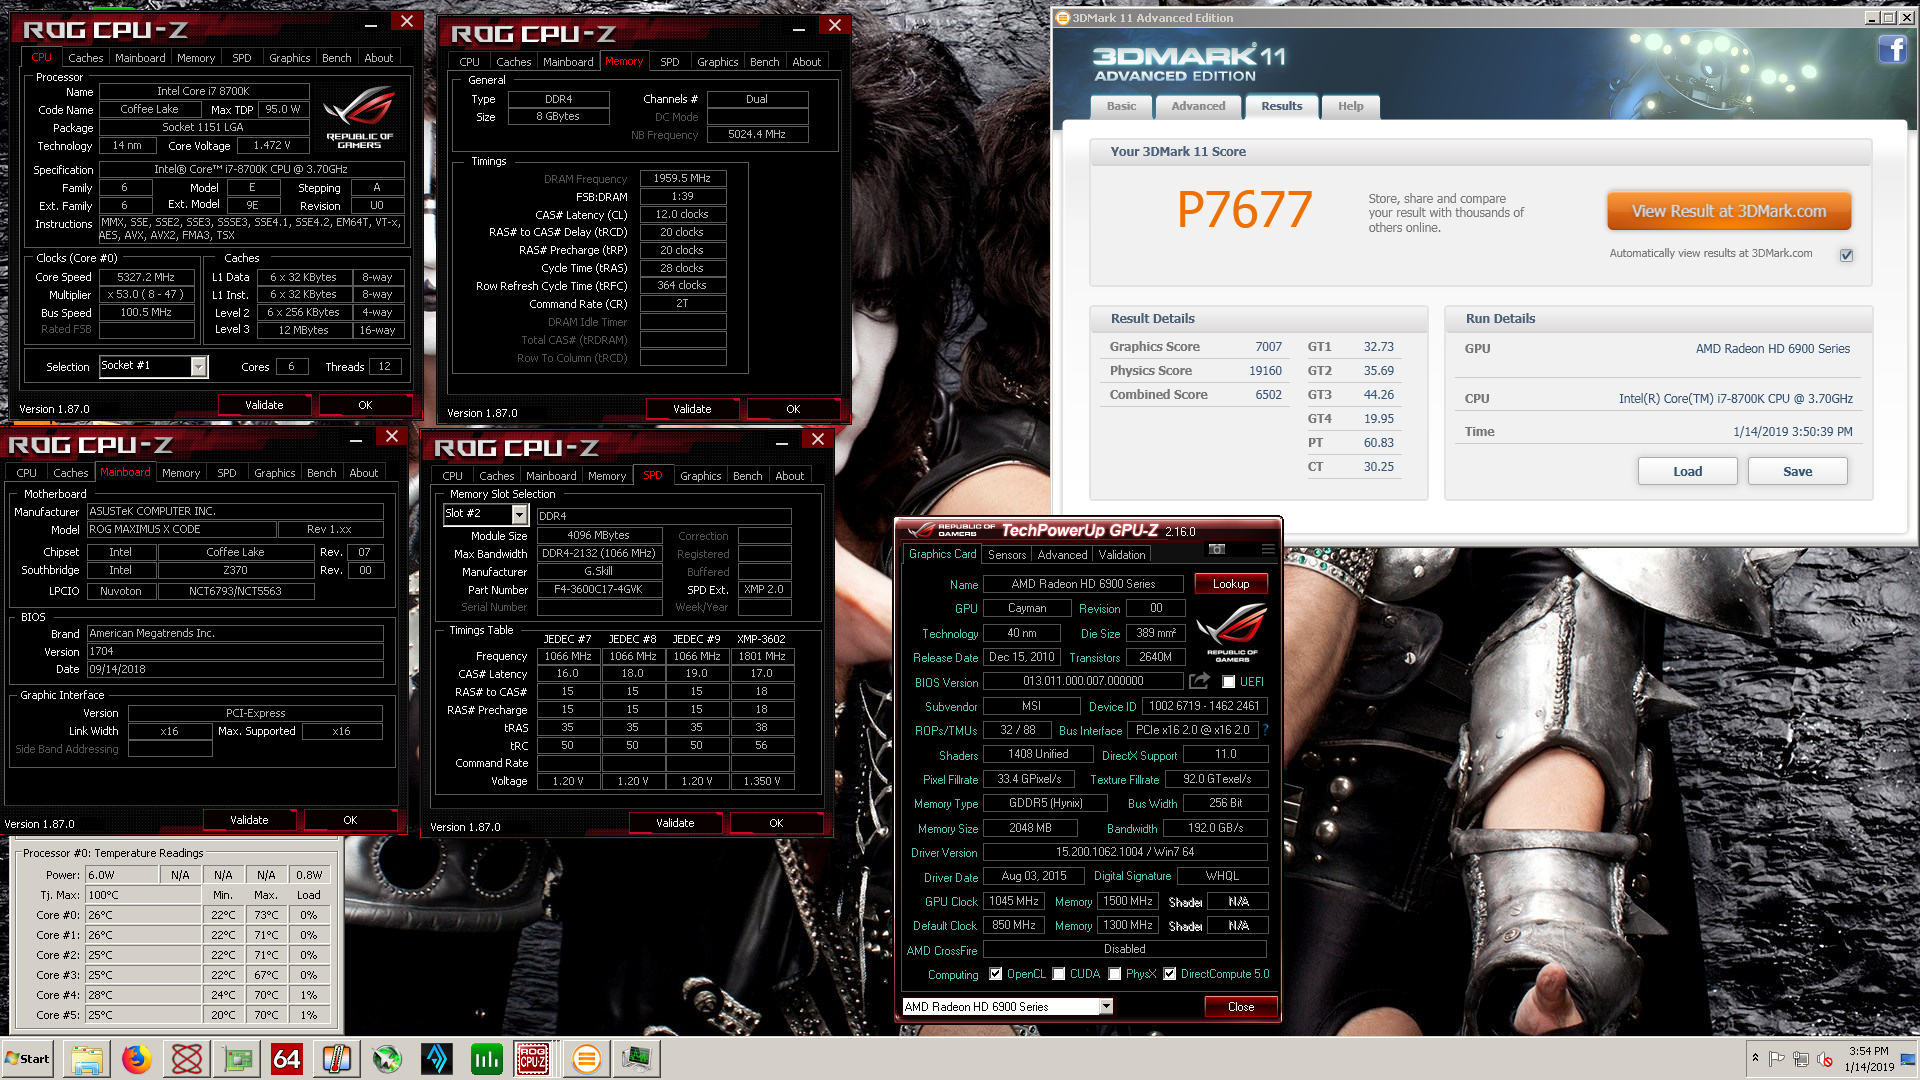Image resolution: width=1920 pixels, height=1080 pixels.
Task: Click the Physics Score value 19160
Action: pos(1265,371)
